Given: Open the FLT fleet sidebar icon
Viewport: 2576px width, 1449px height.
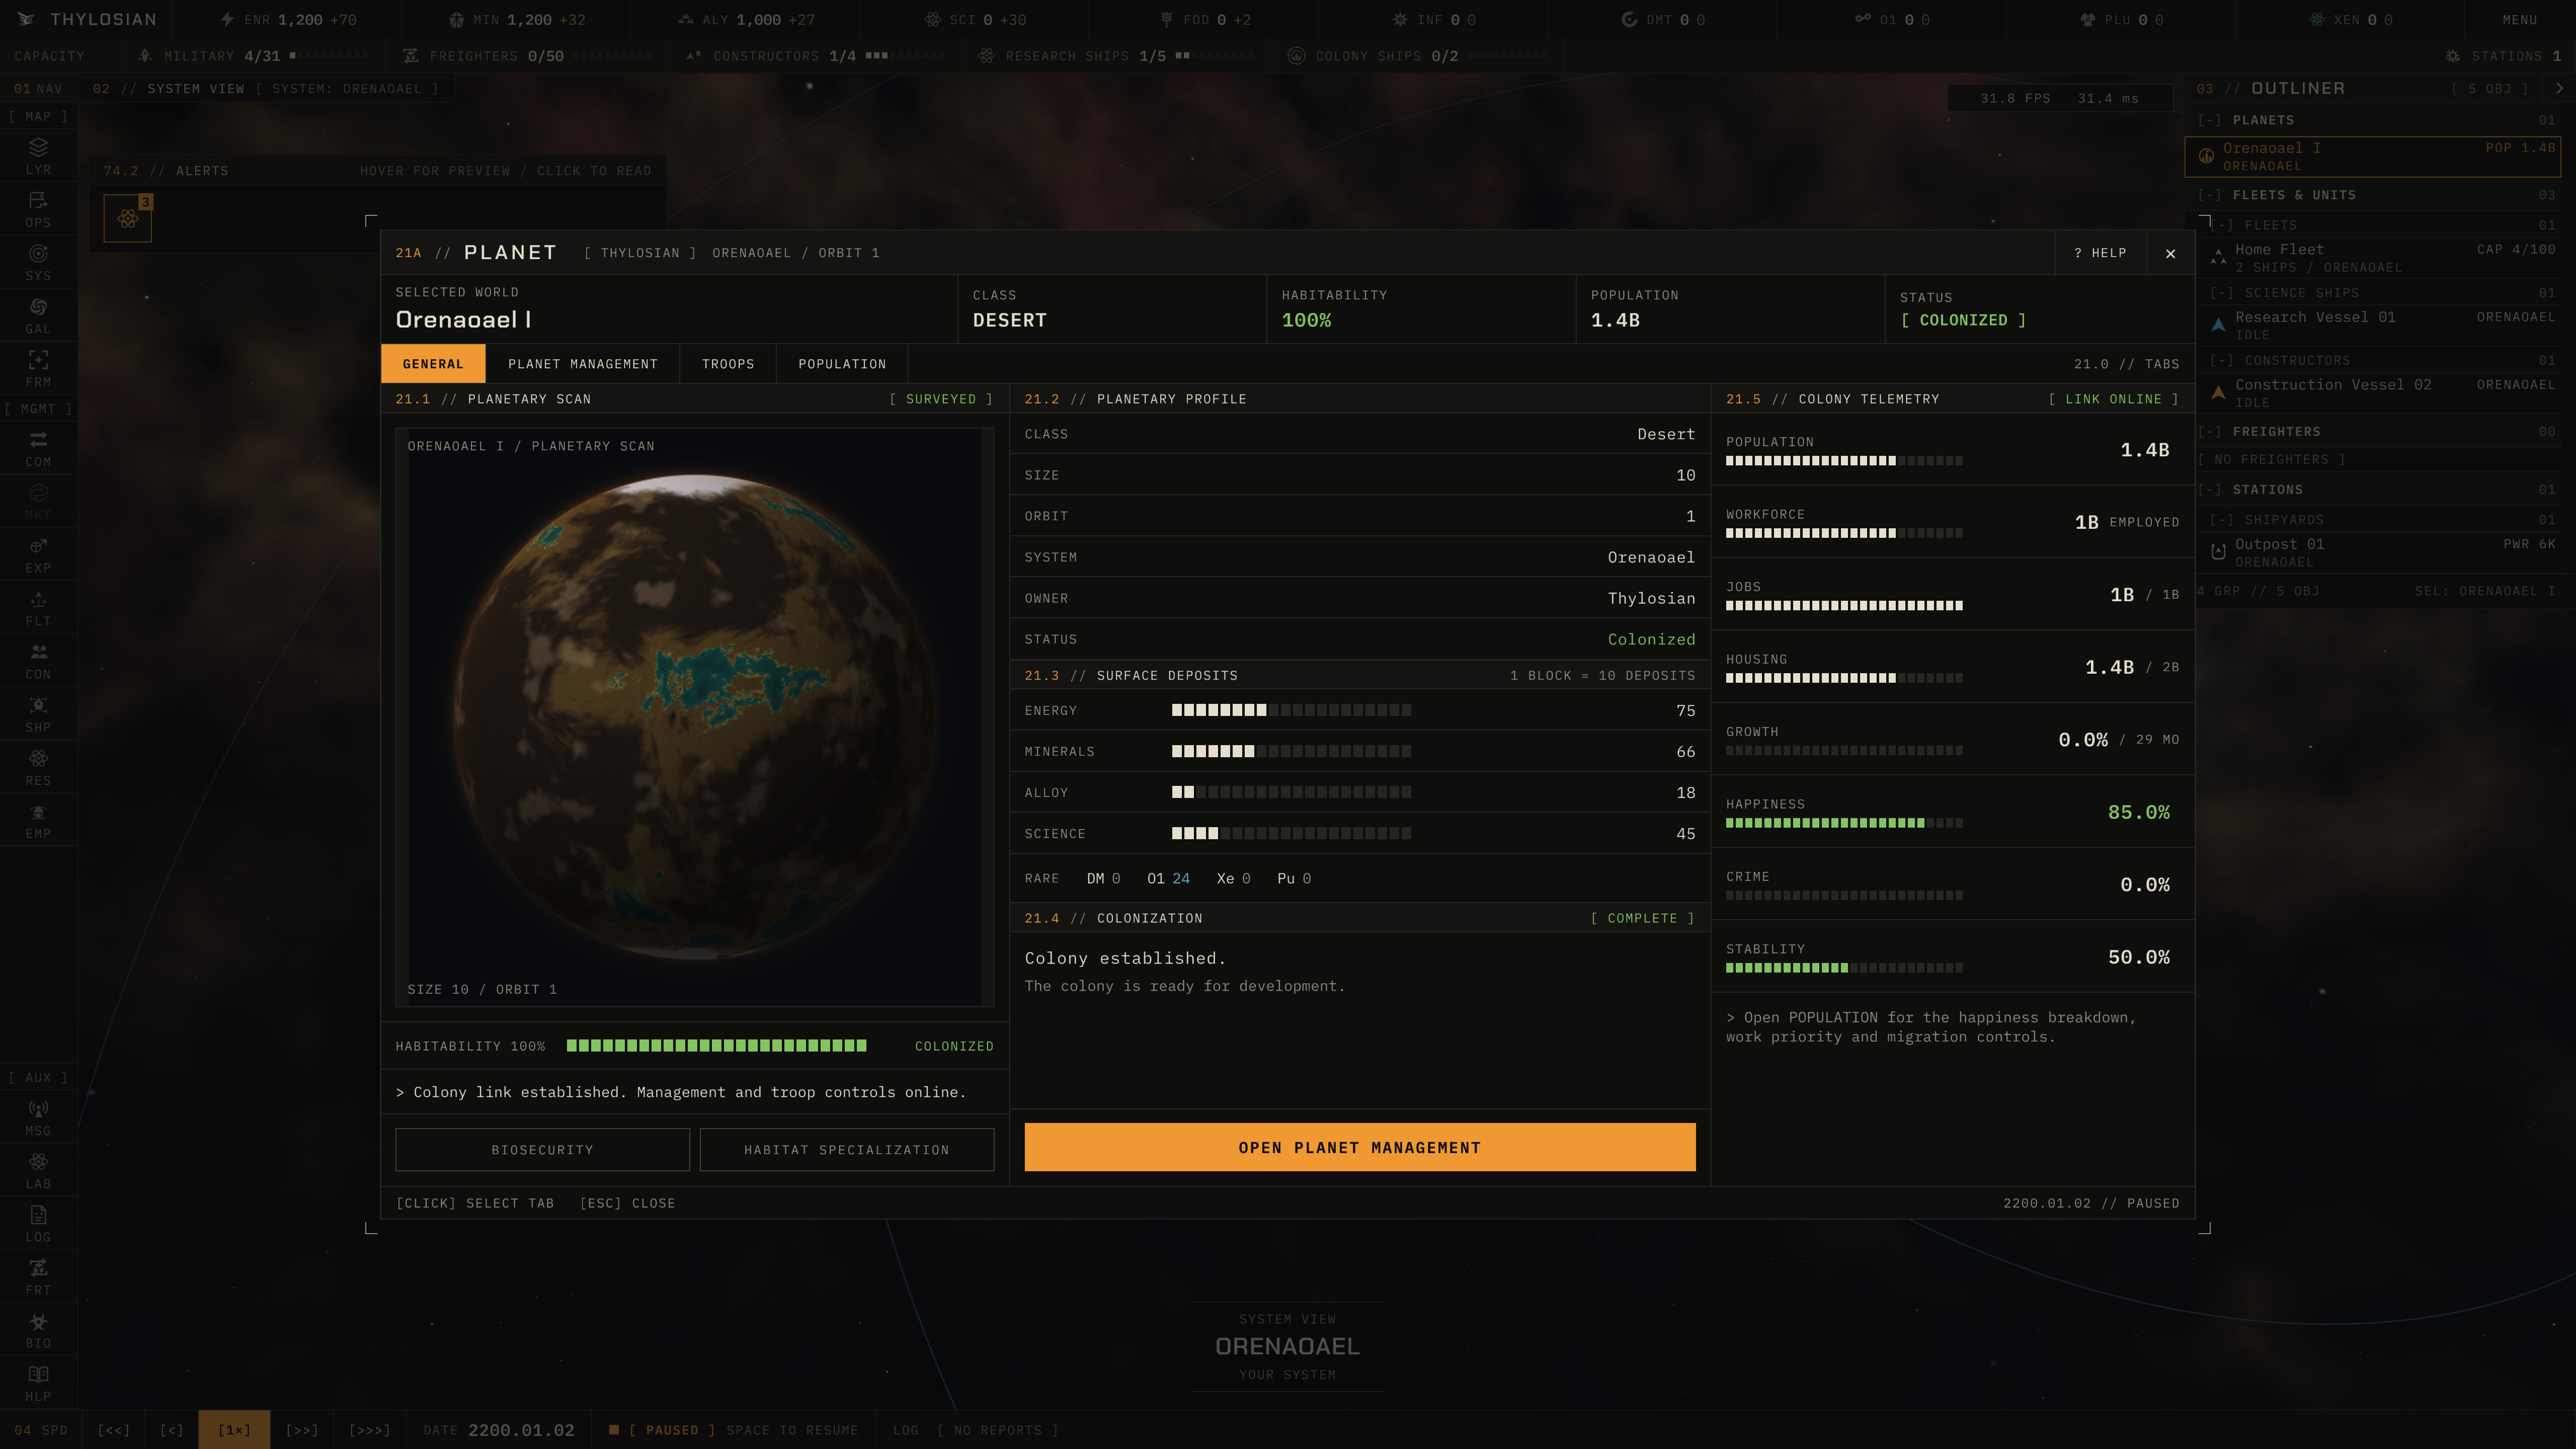Looking at the screenshot, I should (x=38, y=607).
